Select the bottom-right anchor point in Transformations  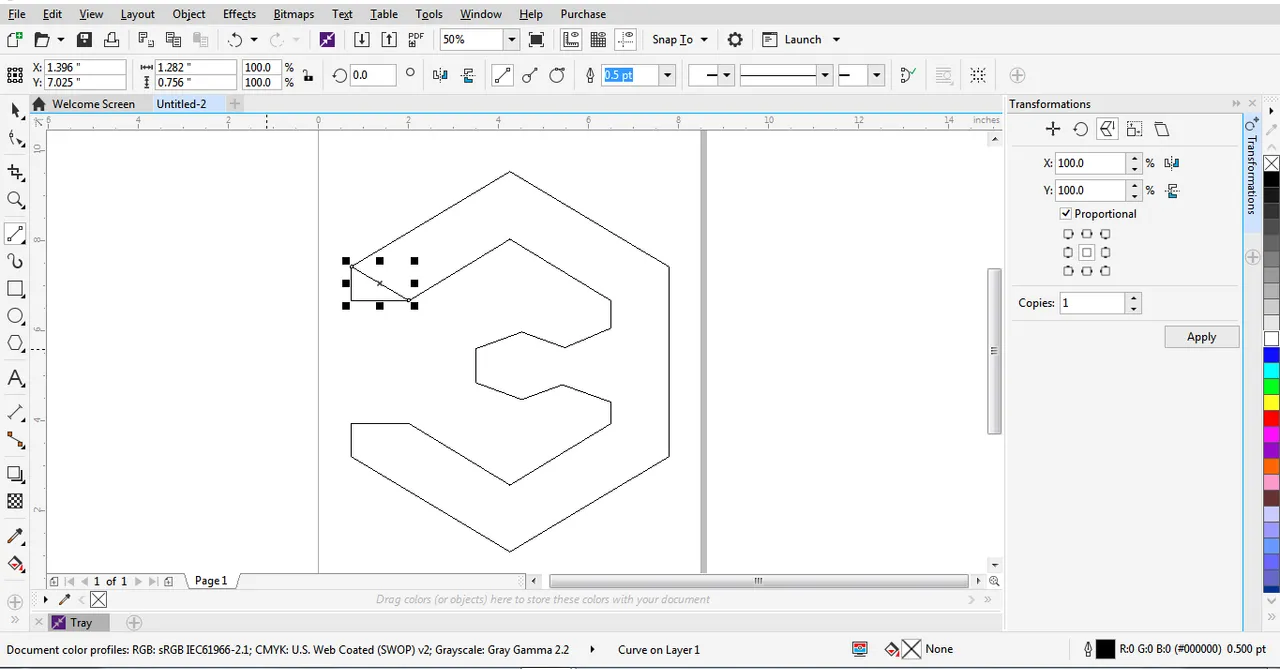click(1105, 271)
